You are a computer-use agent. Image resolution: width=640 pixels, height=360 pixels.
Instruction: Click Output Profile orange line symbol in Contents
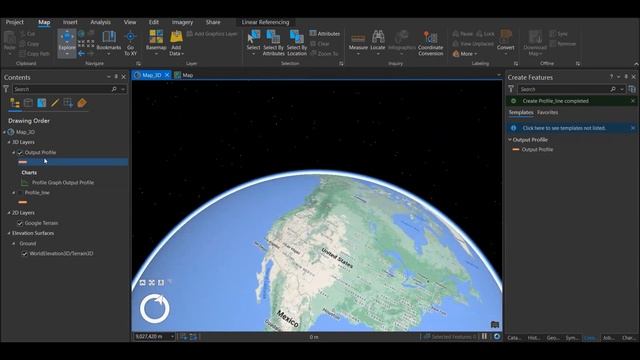coord(23,162)
